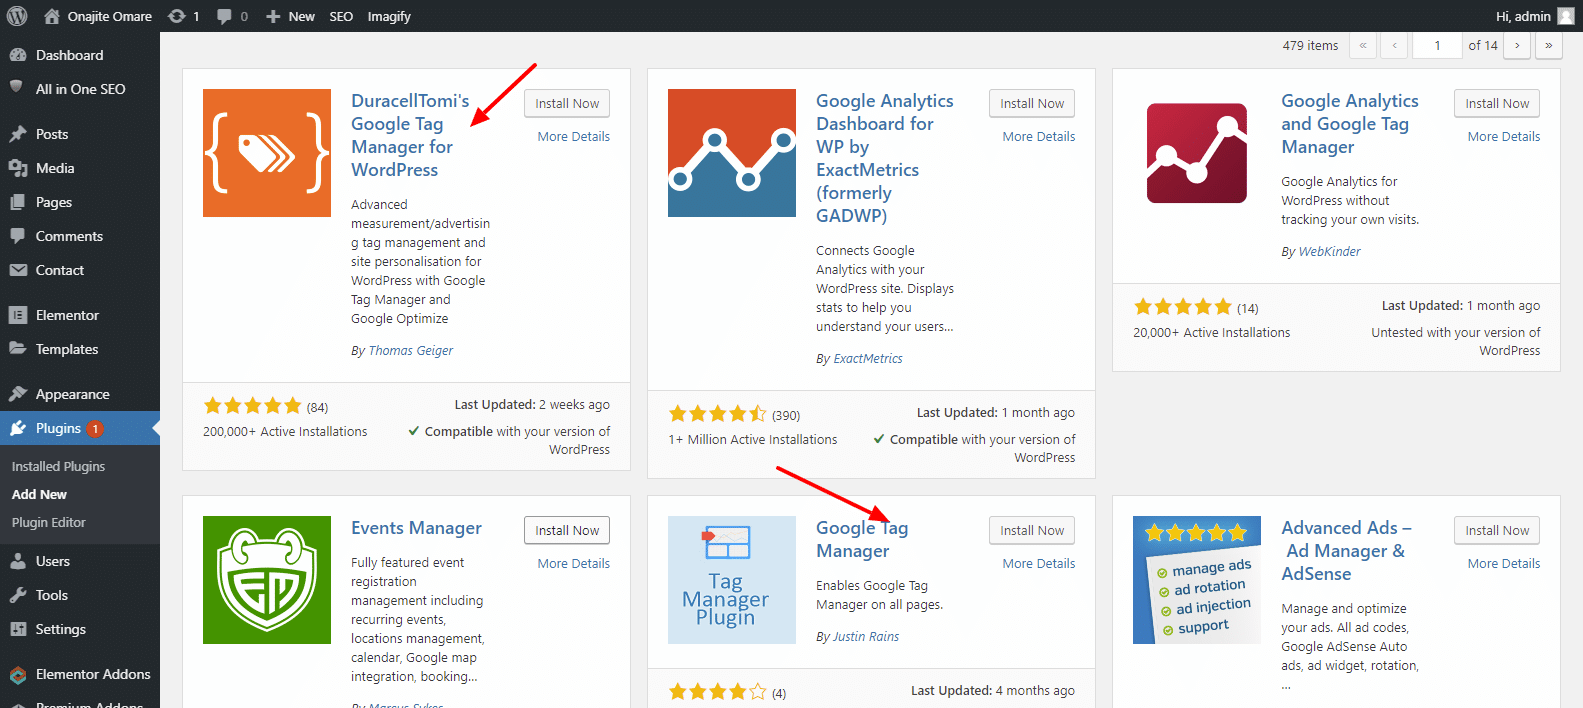Click the Templates folder icon
This screenshot has height=708, width=1583.
pyautogui.click(x=18, y=349)
